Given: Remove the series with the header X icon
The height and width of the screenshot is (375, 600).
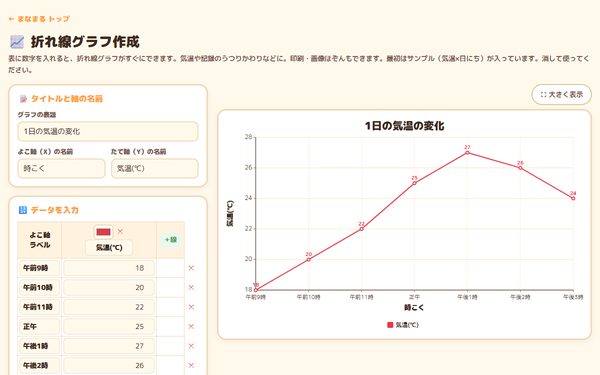Looking at the screenshot, I should point(120,232).
